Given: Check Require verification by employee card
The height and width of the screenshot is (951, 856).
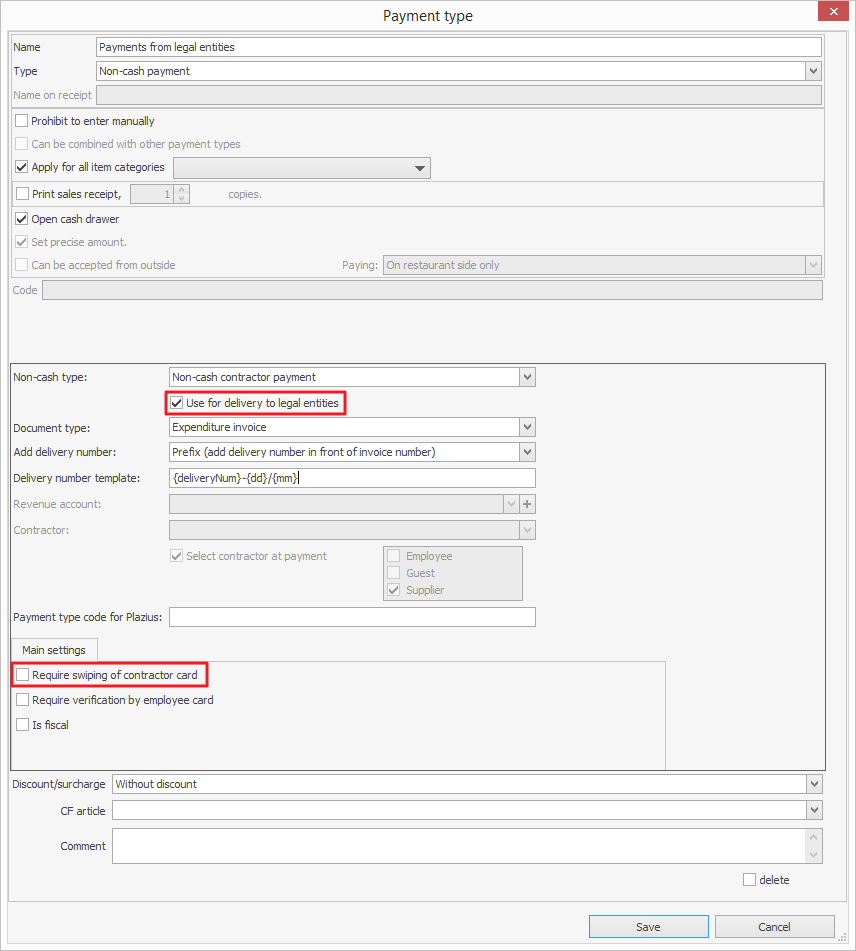Looking at the screenshot, I should 23,700.
